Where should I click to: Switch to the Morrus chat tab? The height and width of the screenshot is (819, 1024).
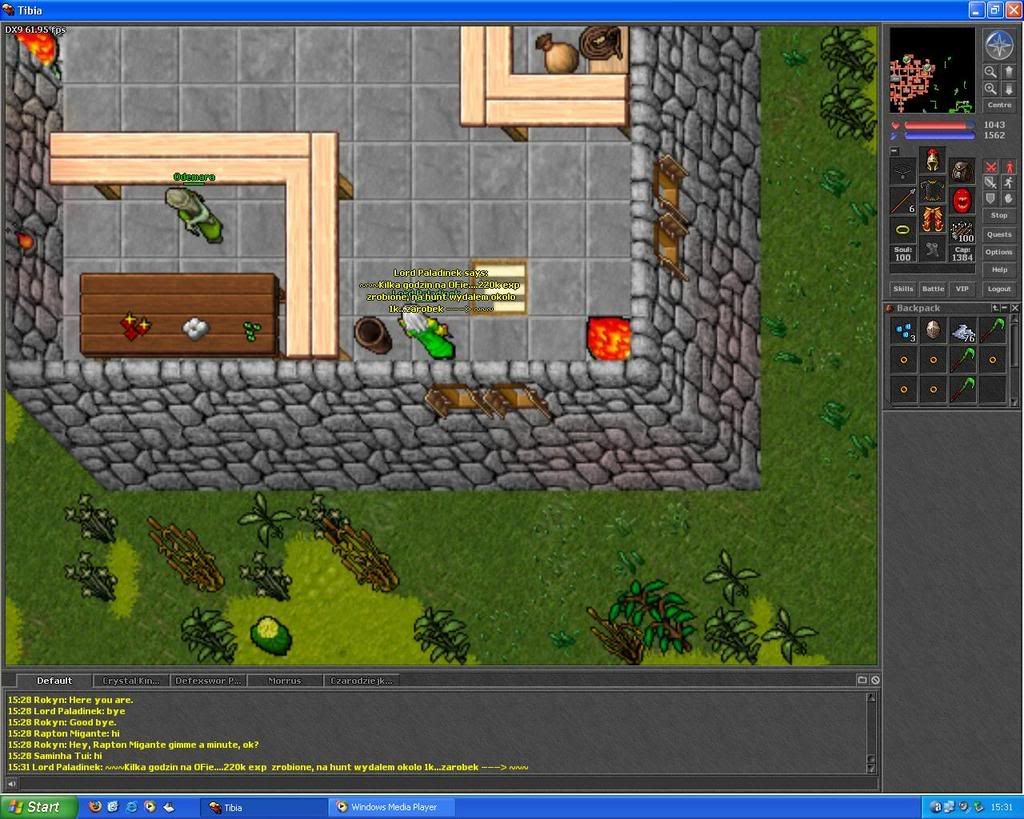tap(285, 681)
